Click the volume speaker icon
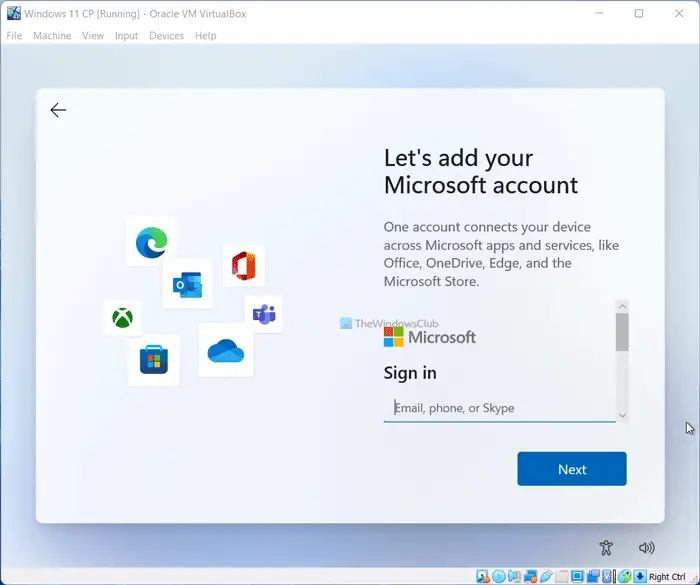Image resolution: width=700 pixels, height=585 pixels. pyautogui.click(x=646, y=547)
